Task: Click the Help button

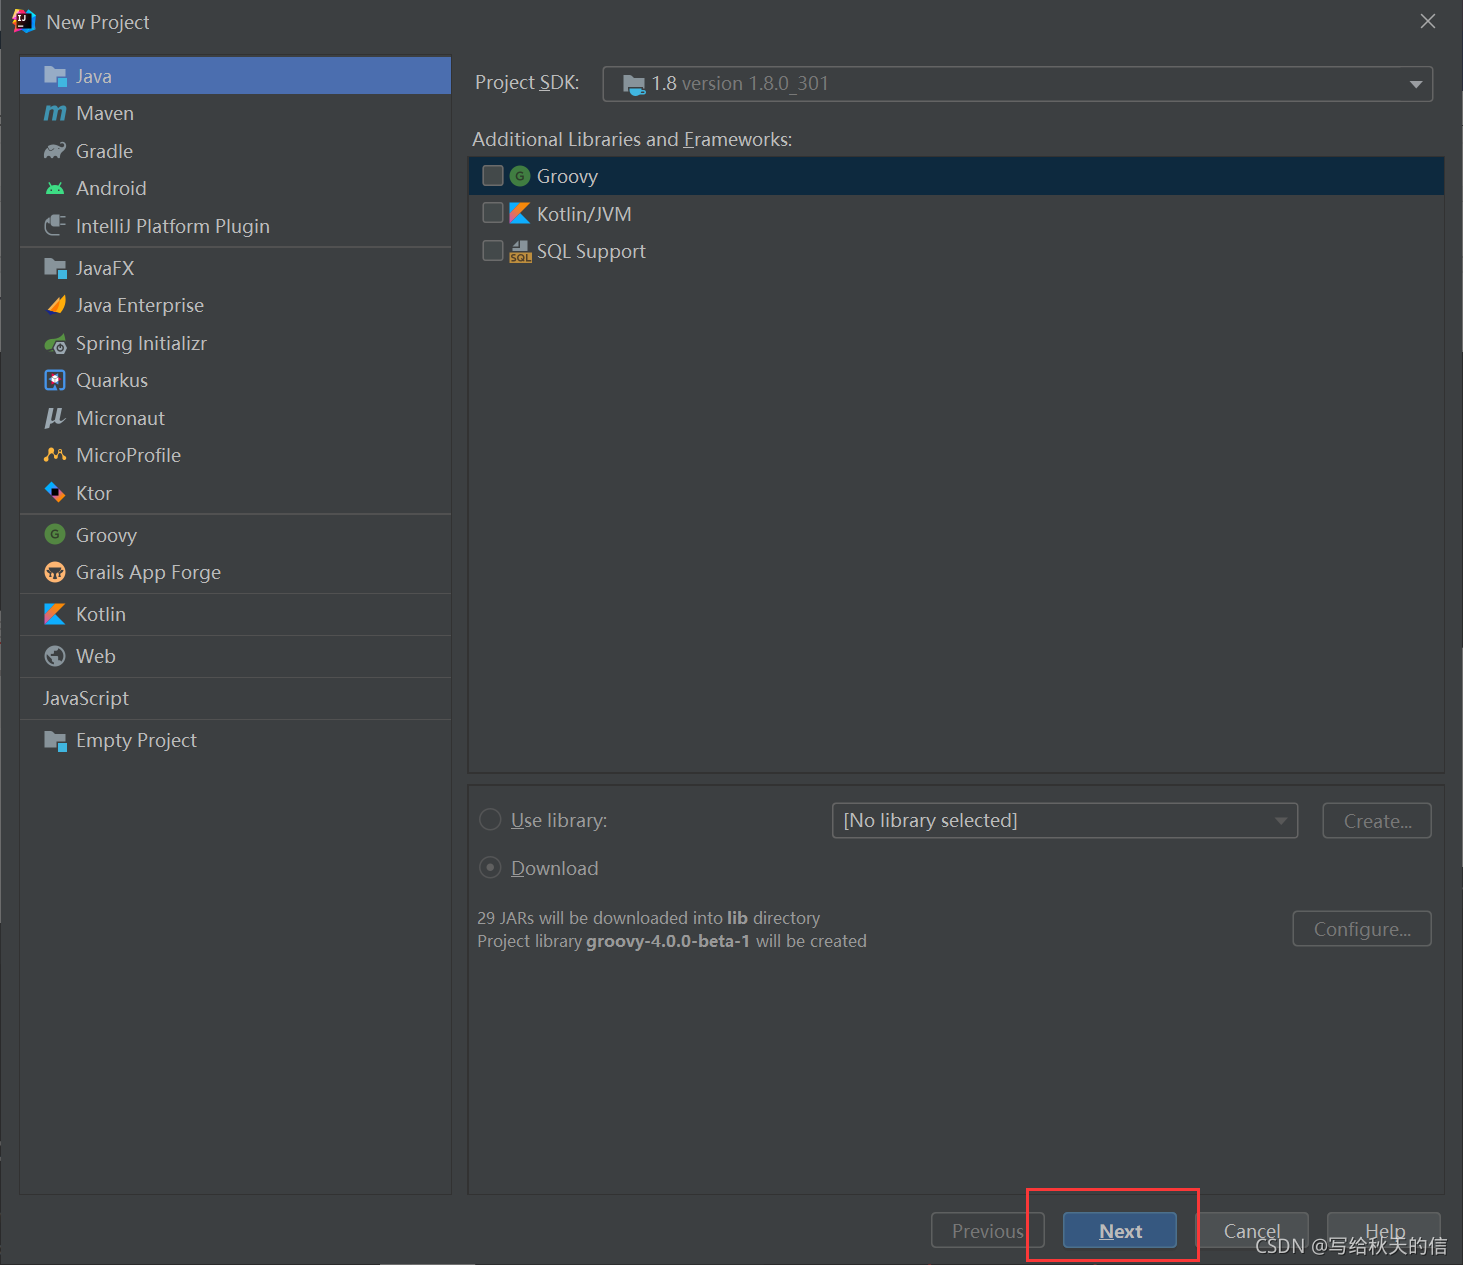Action: pos(1384,1231)
